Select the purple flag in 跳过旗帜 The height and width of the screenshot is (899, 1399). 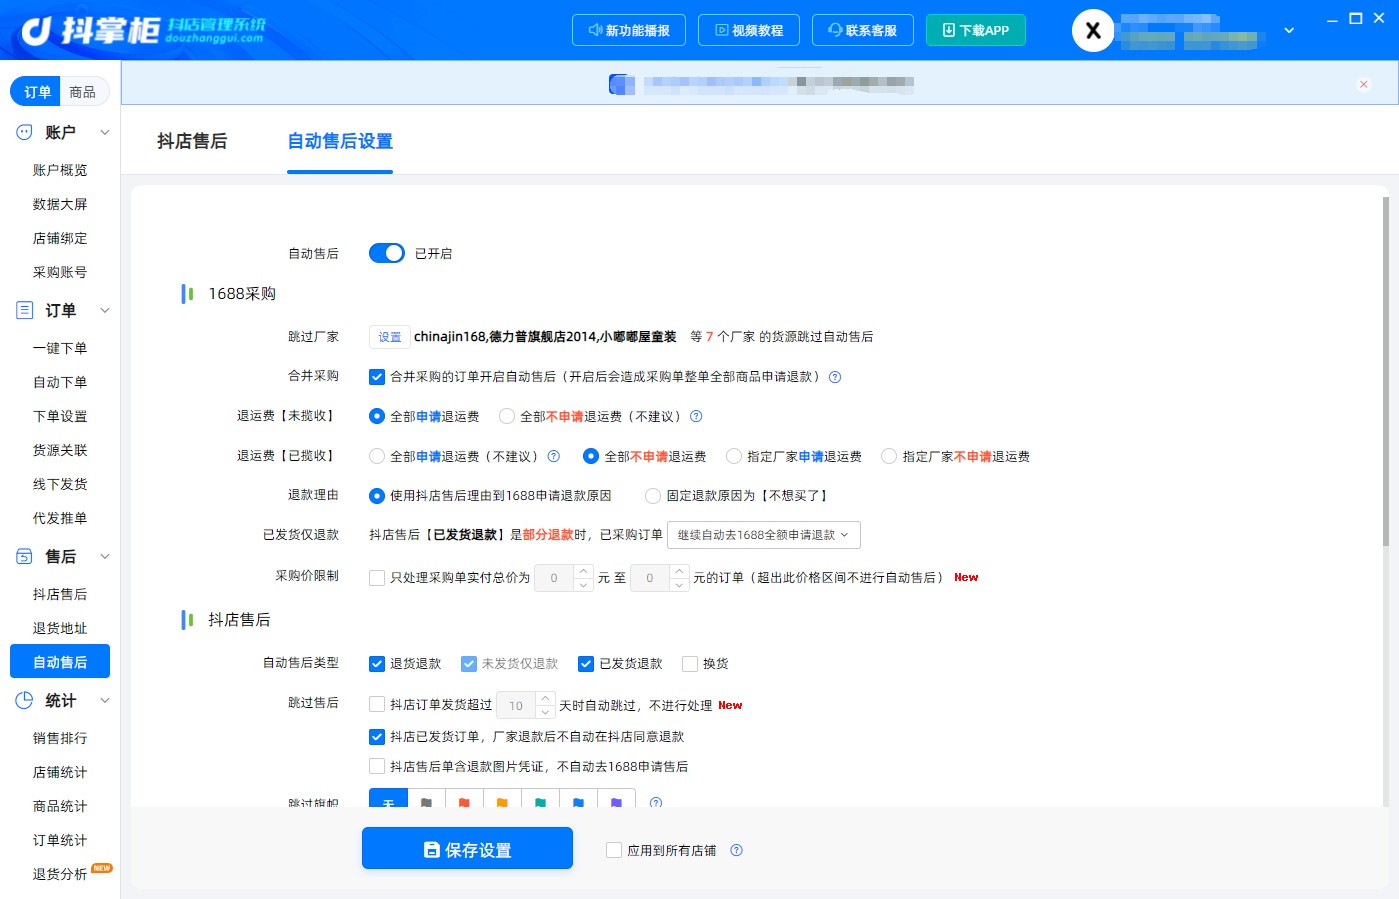pyautogui.click(x=616, y=802)
